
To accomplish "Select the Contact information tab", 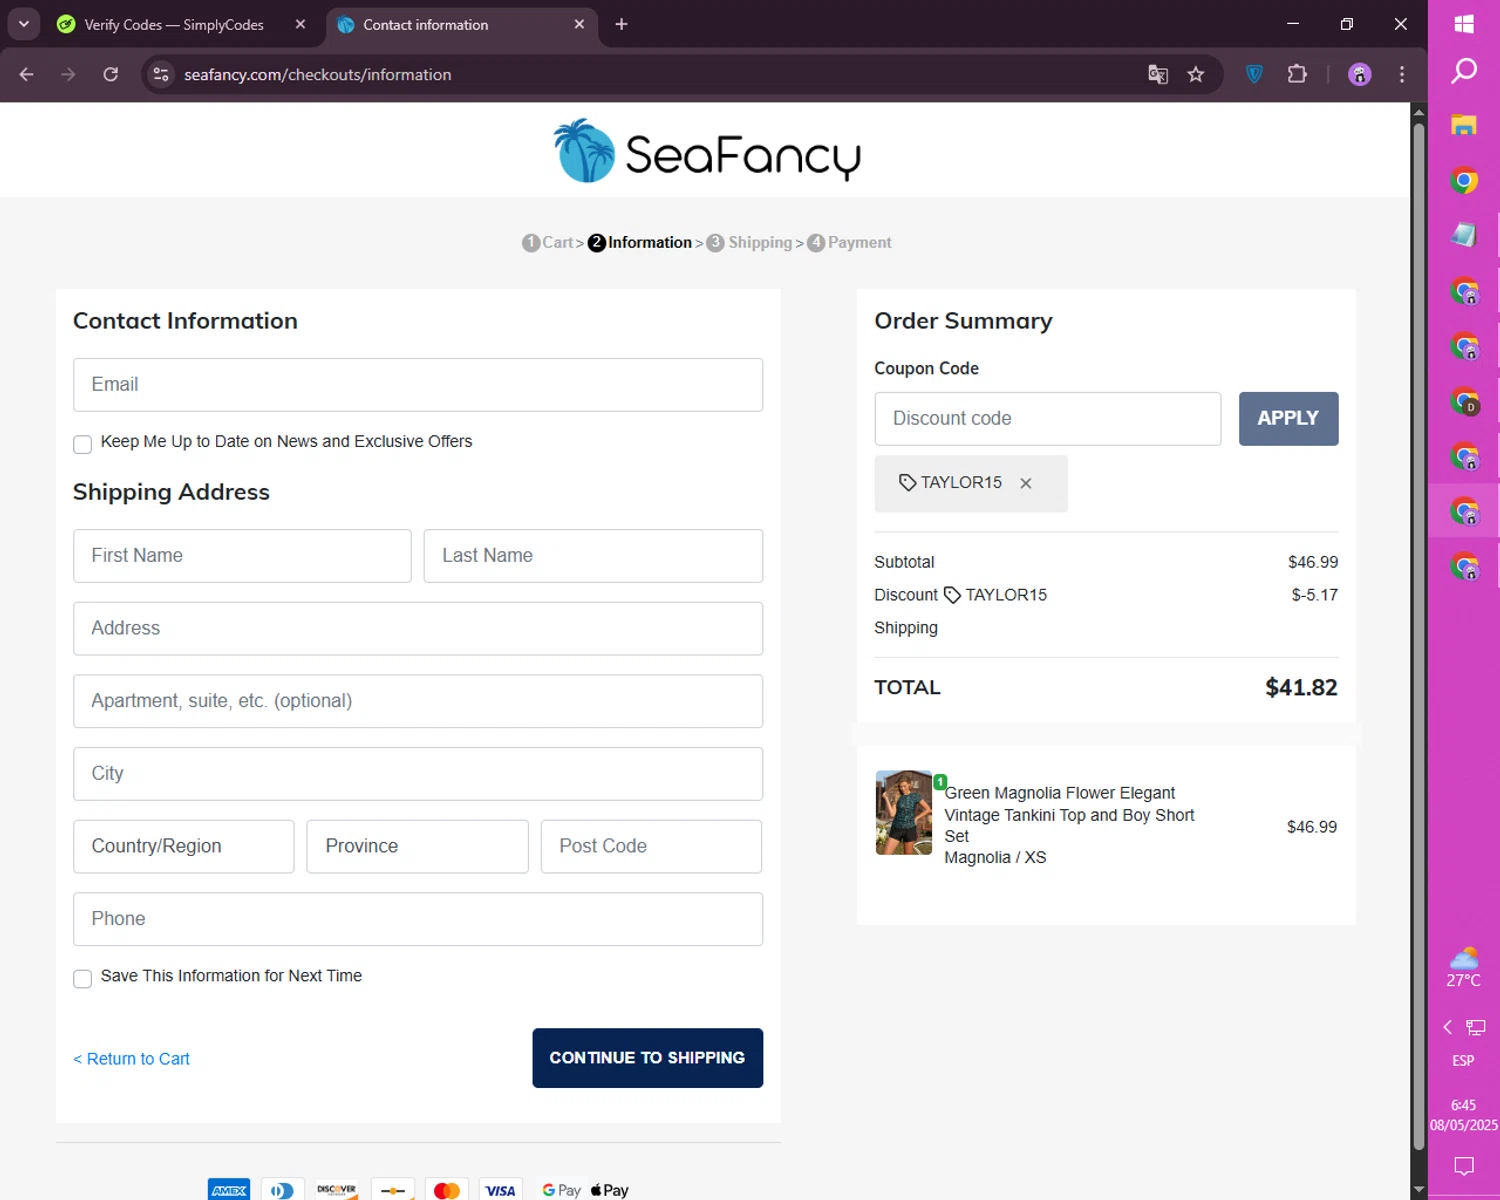I will pyautogui.click(x=462, y=25).
